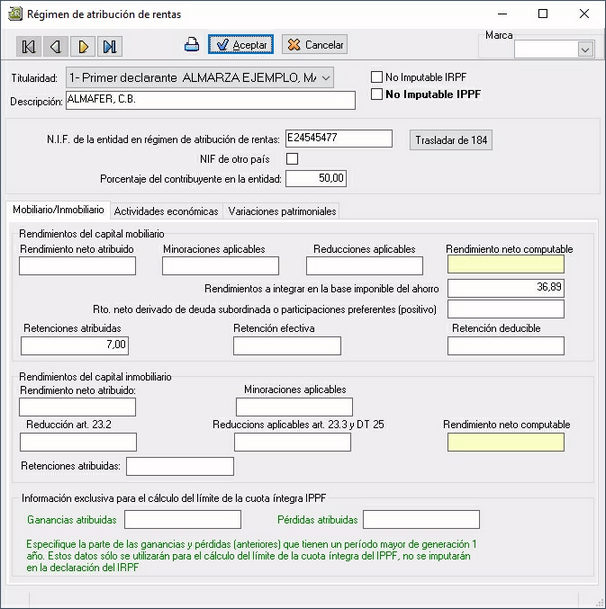Click Reduccions aplicables art. 23.3 field
This screenshot has width=606, height=609.
[x=292, y=442]
